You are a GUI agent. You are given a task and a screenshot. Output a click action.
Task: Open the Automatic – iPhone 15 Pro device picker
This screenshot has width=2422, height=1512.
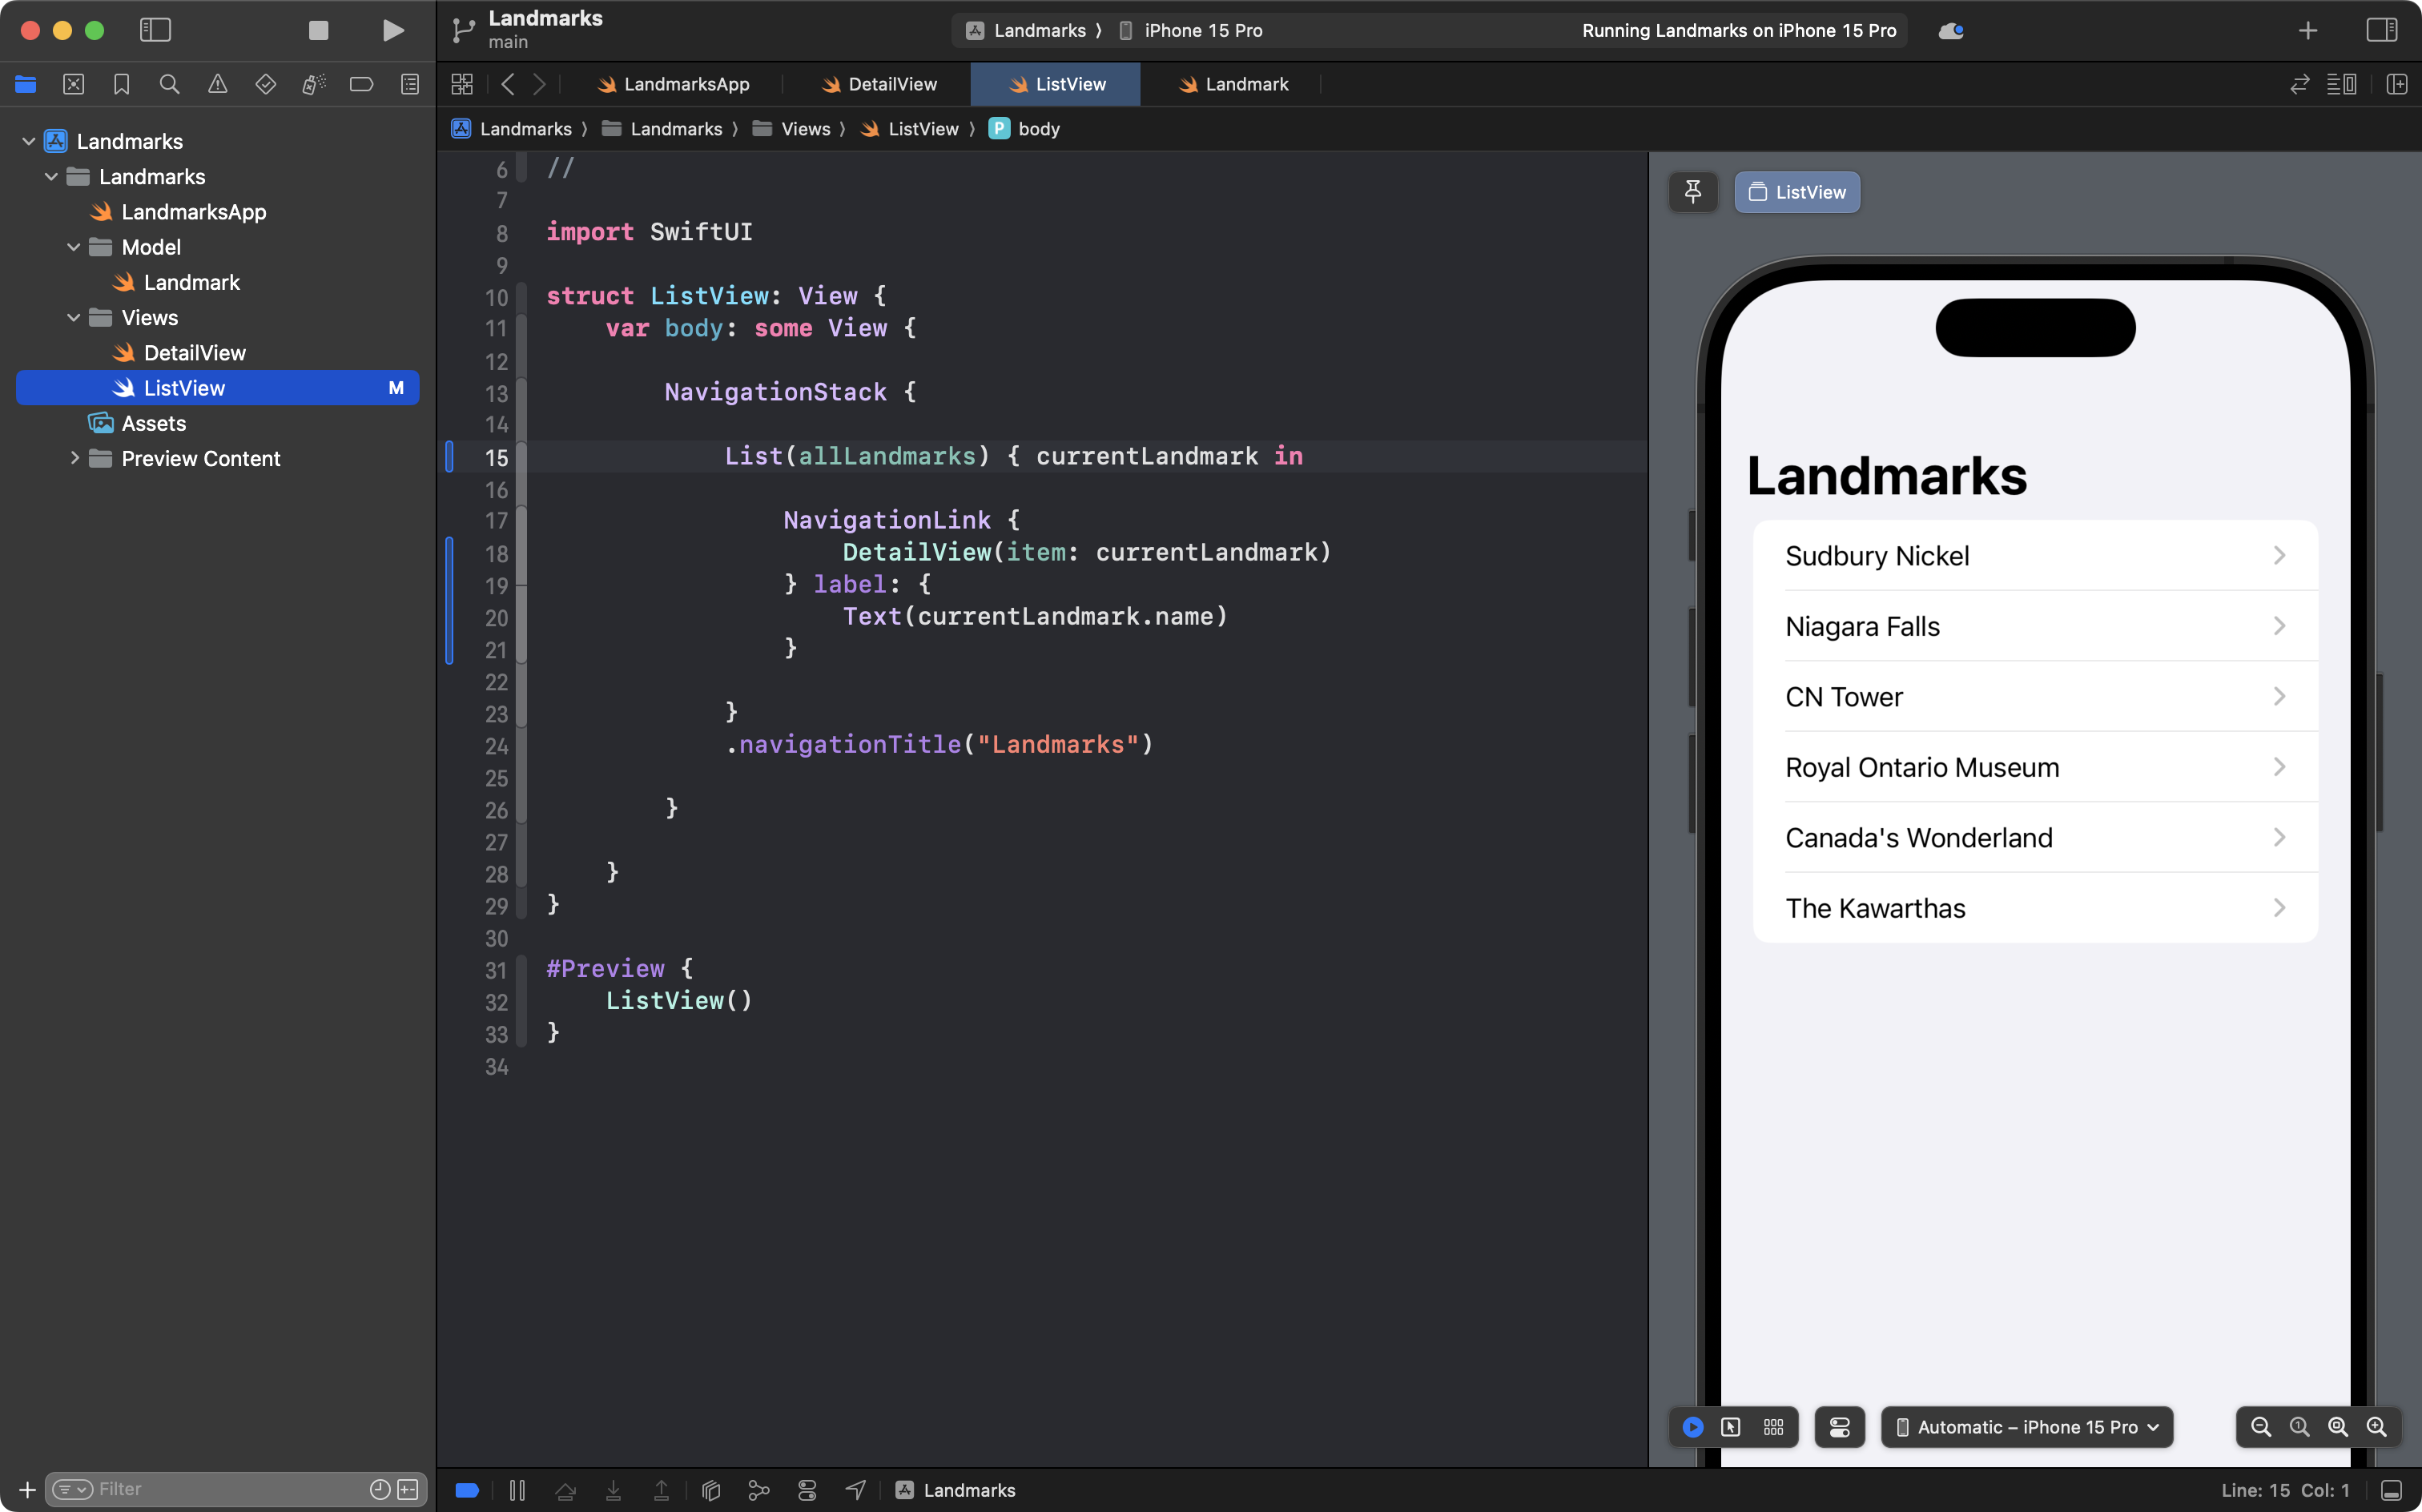pos(2027,1427)
